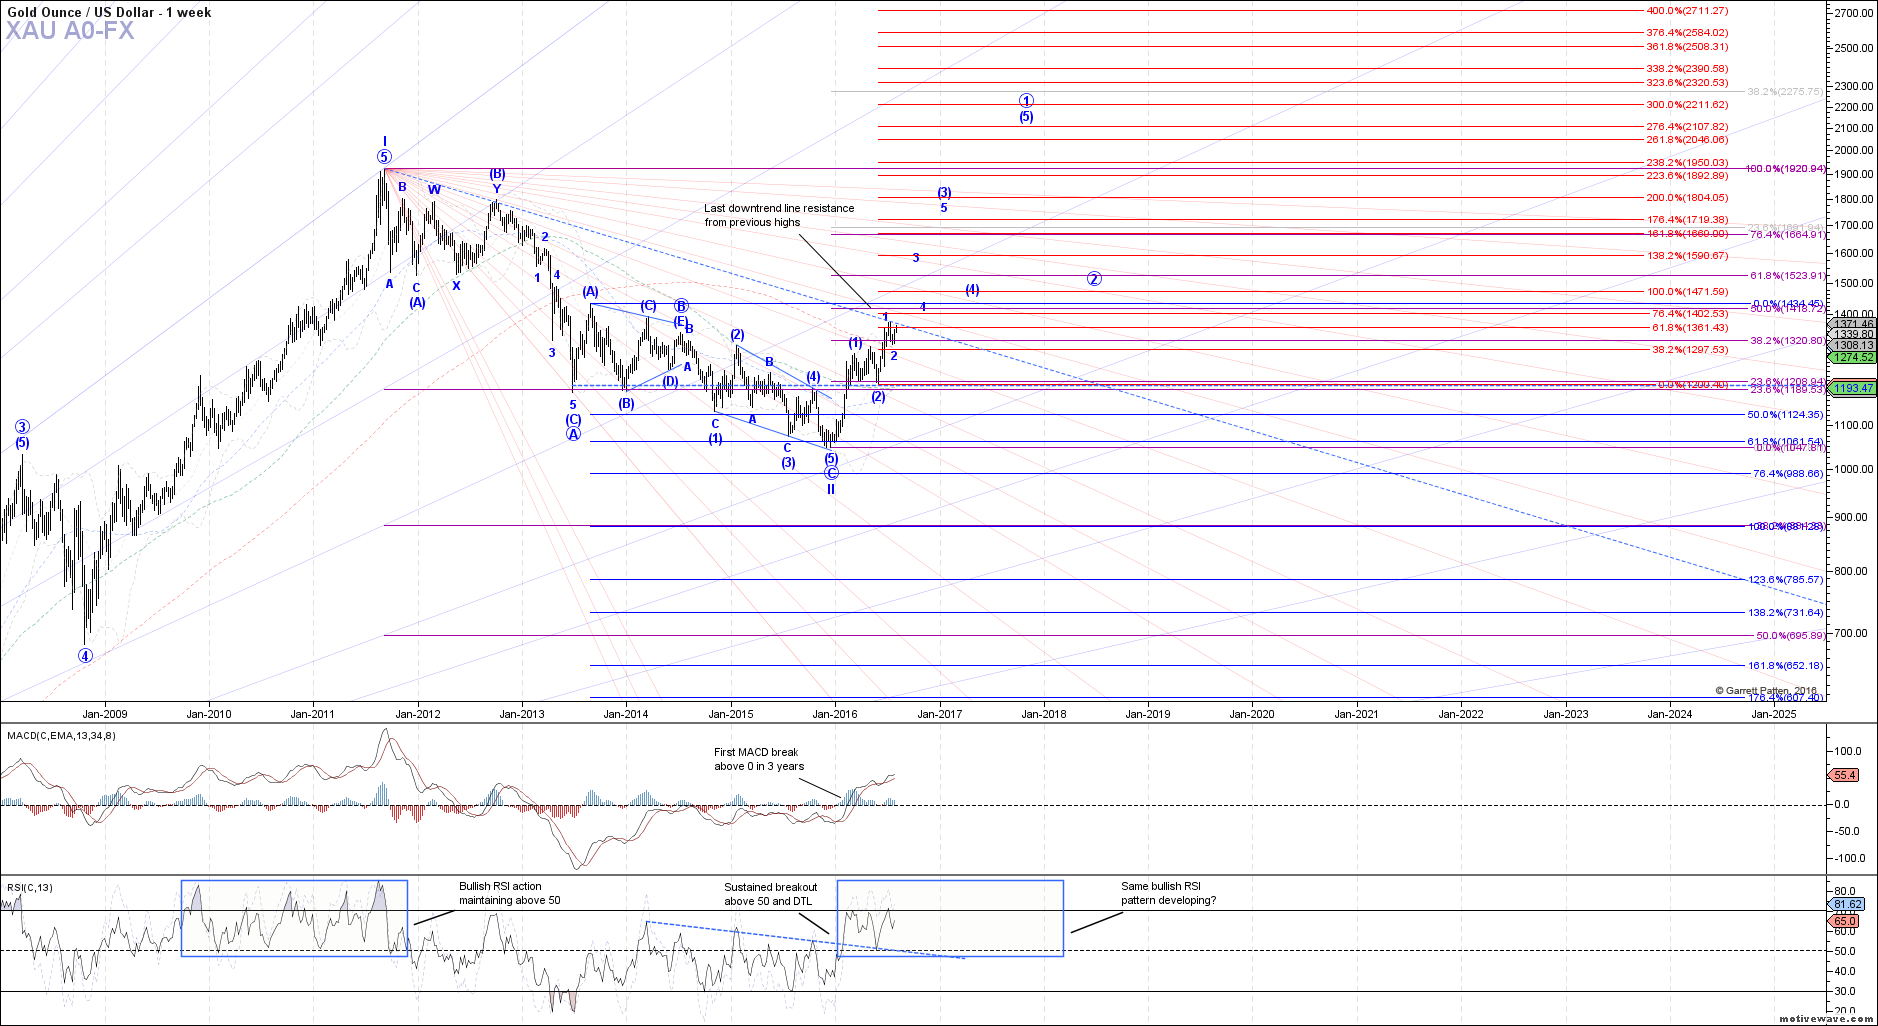Image resolution: width=1878 pixels, height=1026 pixels.
Task: Click the 100.0%(1471.59) Fibonacci label
Action: (x=1687, y=292)
